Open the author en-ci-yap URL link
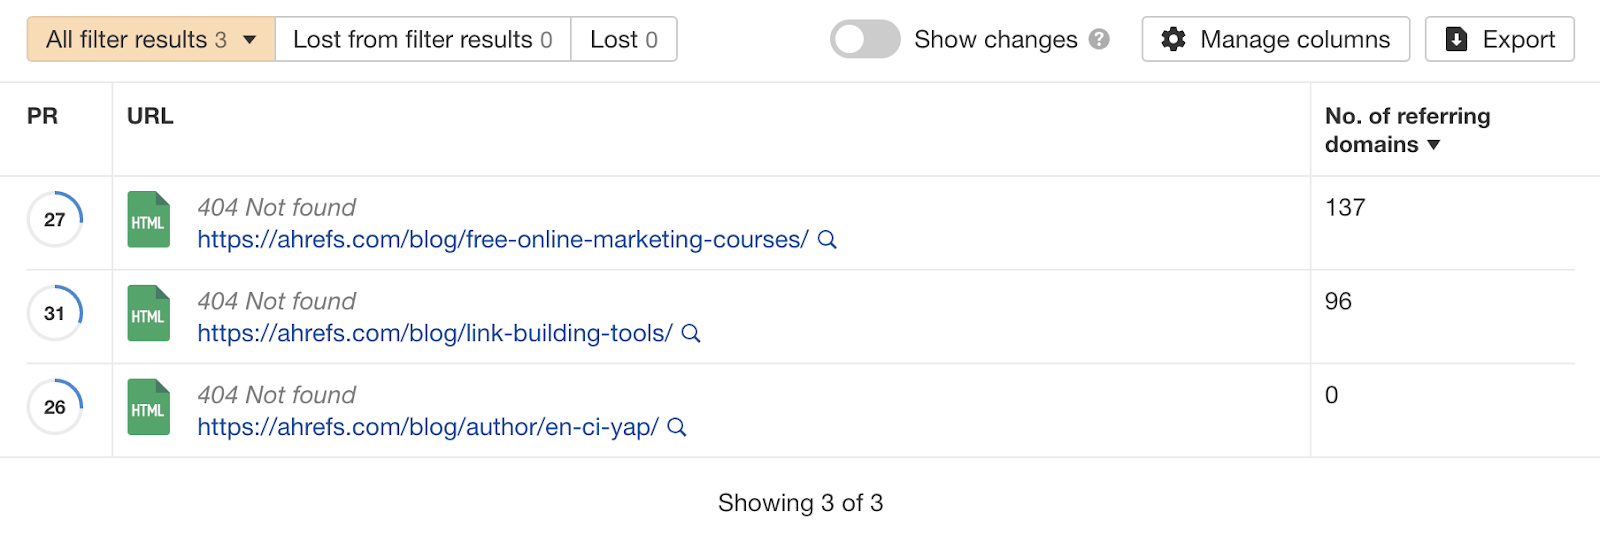Image resolution: width=1600 pixels, height=543 pixels. click(x=427, y=427)
